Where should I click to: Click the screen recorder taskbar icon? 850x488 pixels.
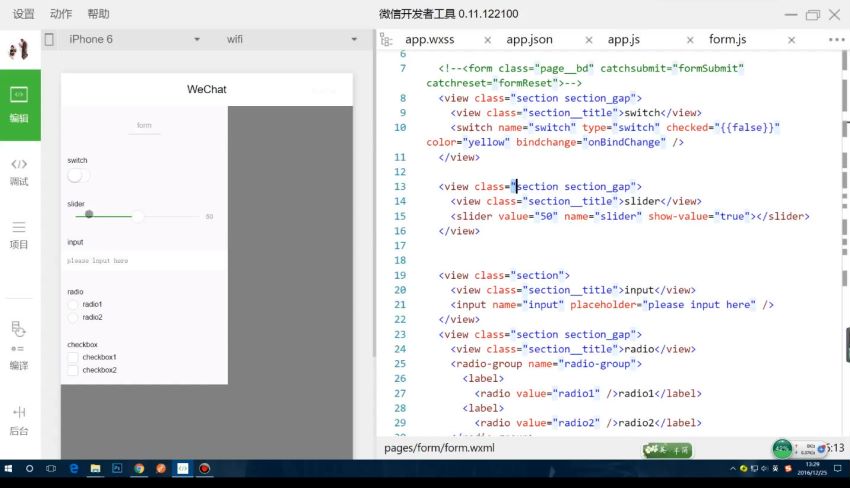click(x=204, y=468)
